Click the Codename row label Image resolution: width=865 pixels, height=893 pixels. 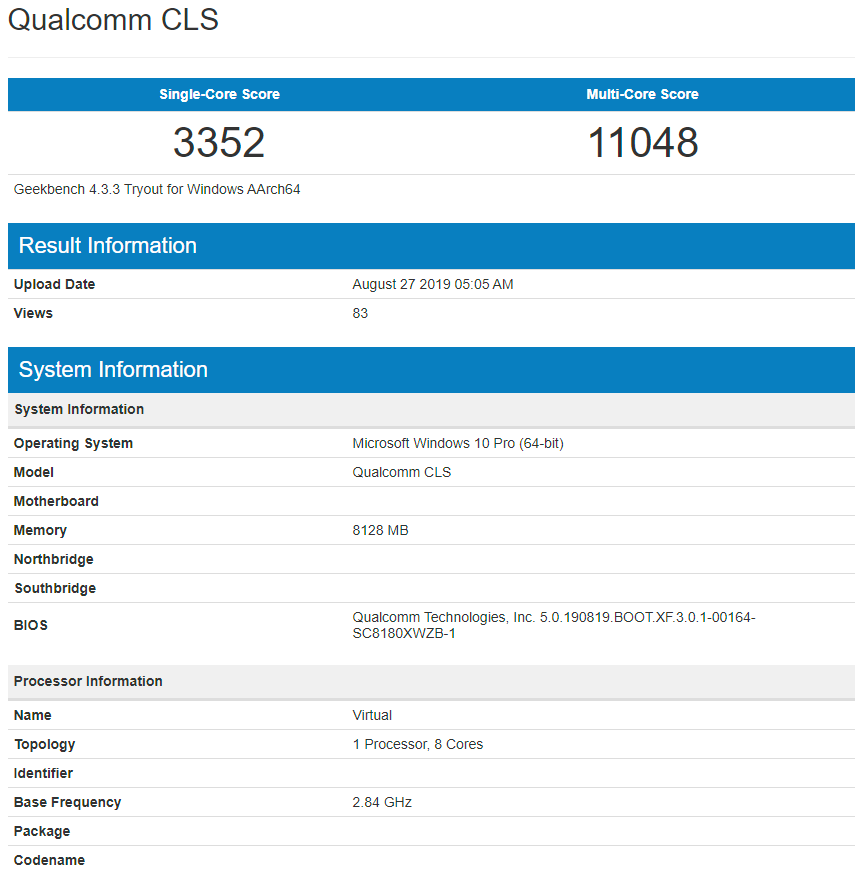click(49, 860)
